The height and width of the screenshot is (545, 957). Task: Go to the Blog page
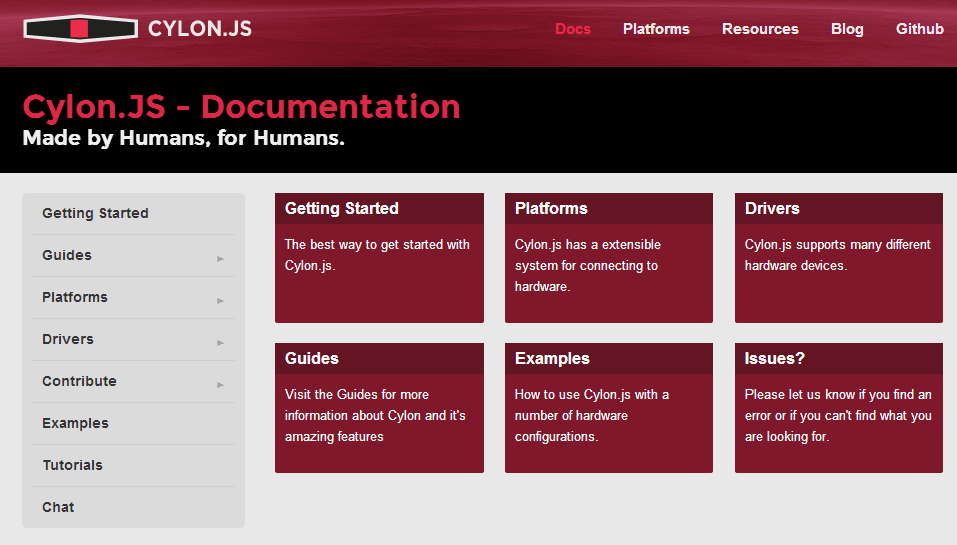pos(847,29)
